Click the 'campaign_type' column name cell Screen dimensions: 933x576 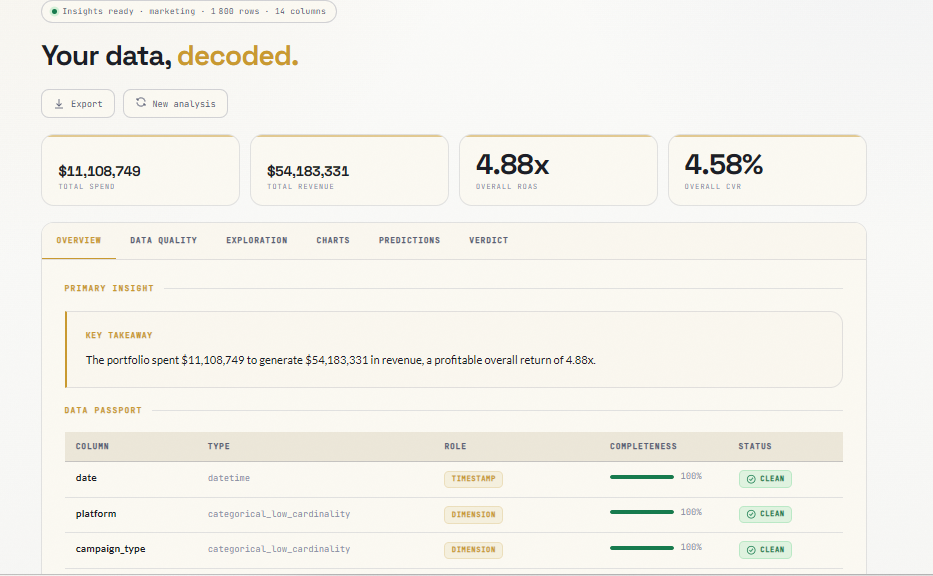(110, 549)
